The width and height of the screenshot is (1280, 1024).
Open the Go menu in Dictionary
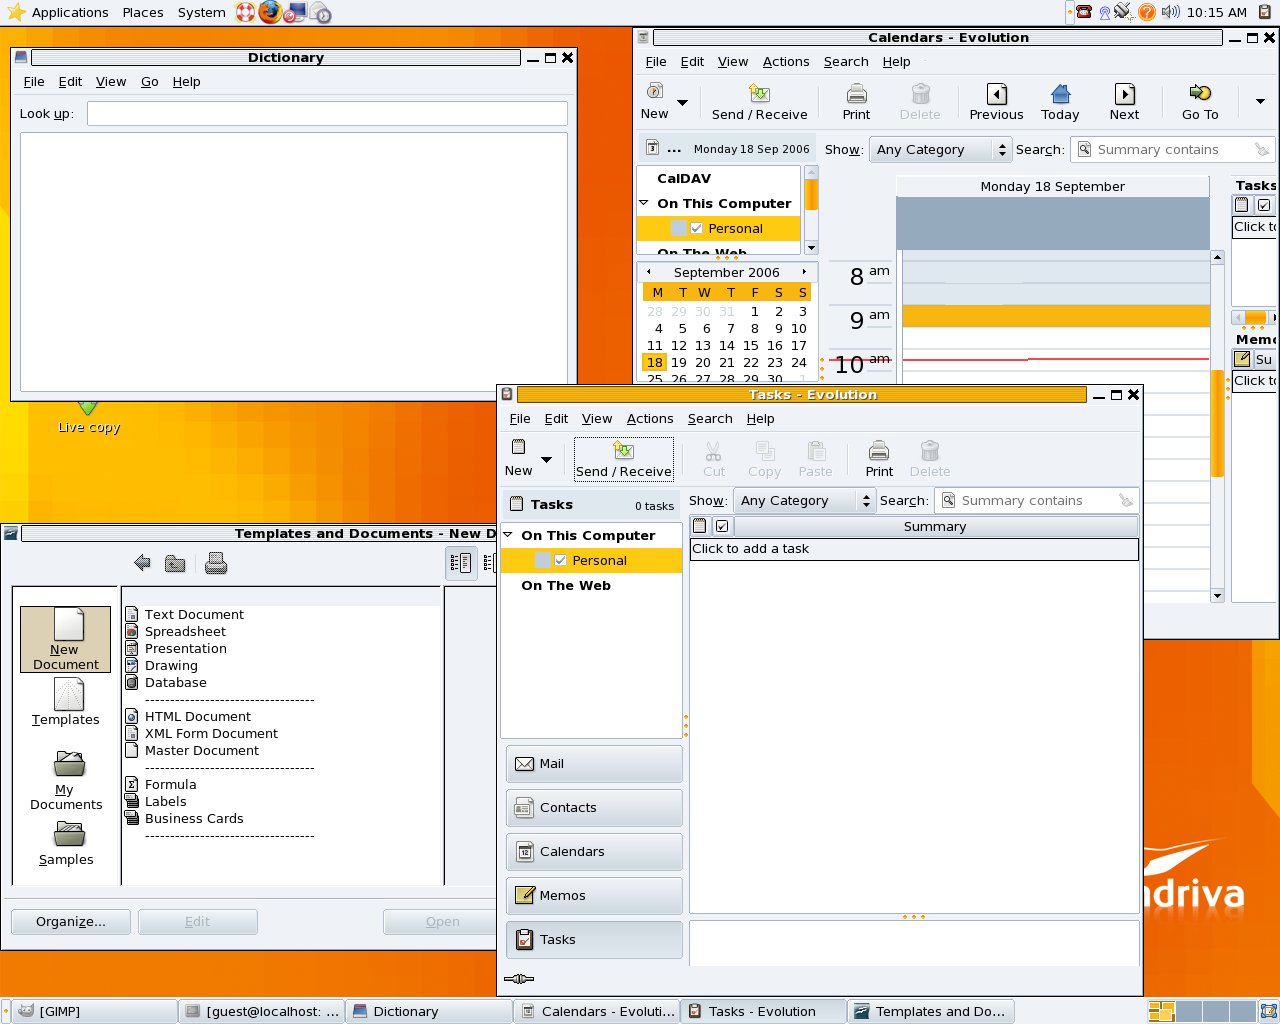click(x=149, y=81)
